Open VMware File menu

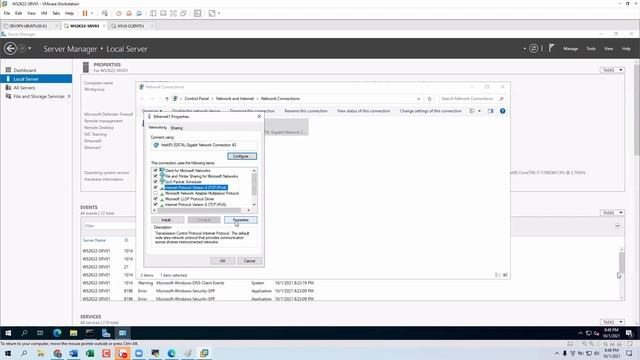click(7, 13)
